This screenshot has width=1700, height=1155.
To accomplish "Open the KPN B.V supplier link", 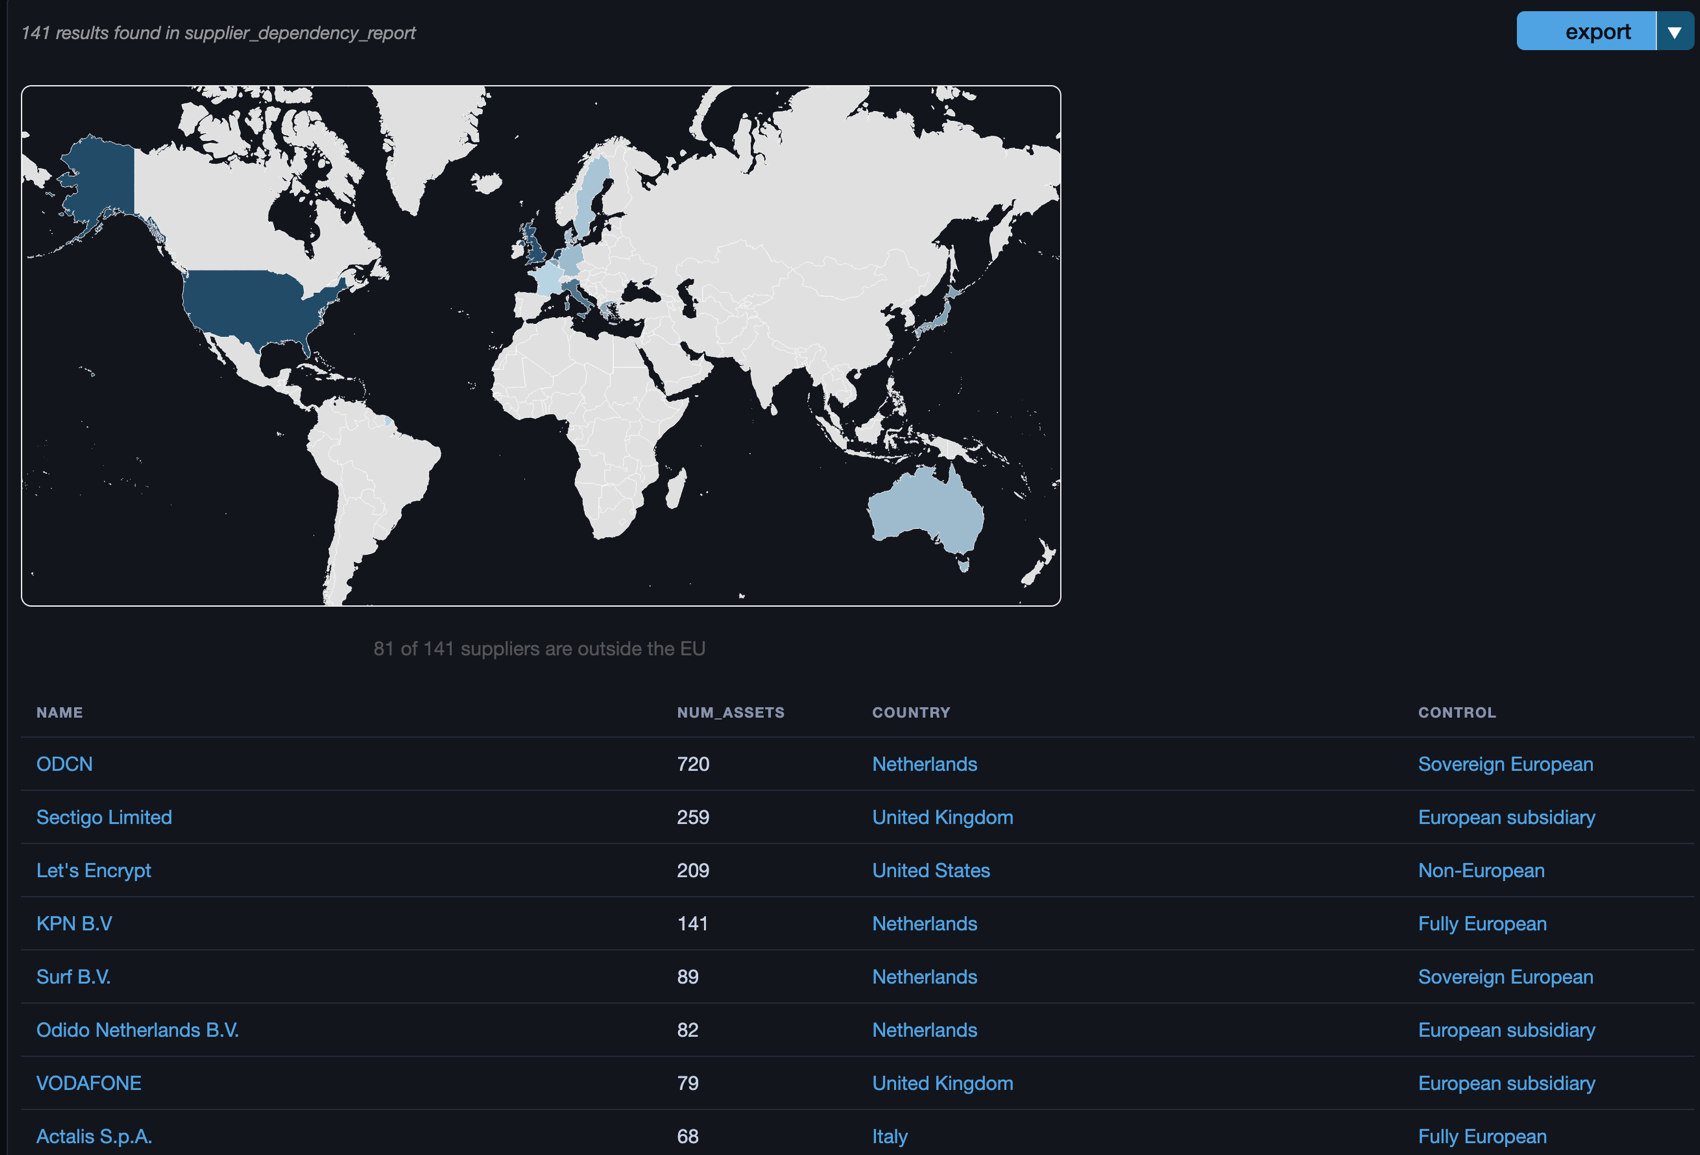I will [74, 923].
